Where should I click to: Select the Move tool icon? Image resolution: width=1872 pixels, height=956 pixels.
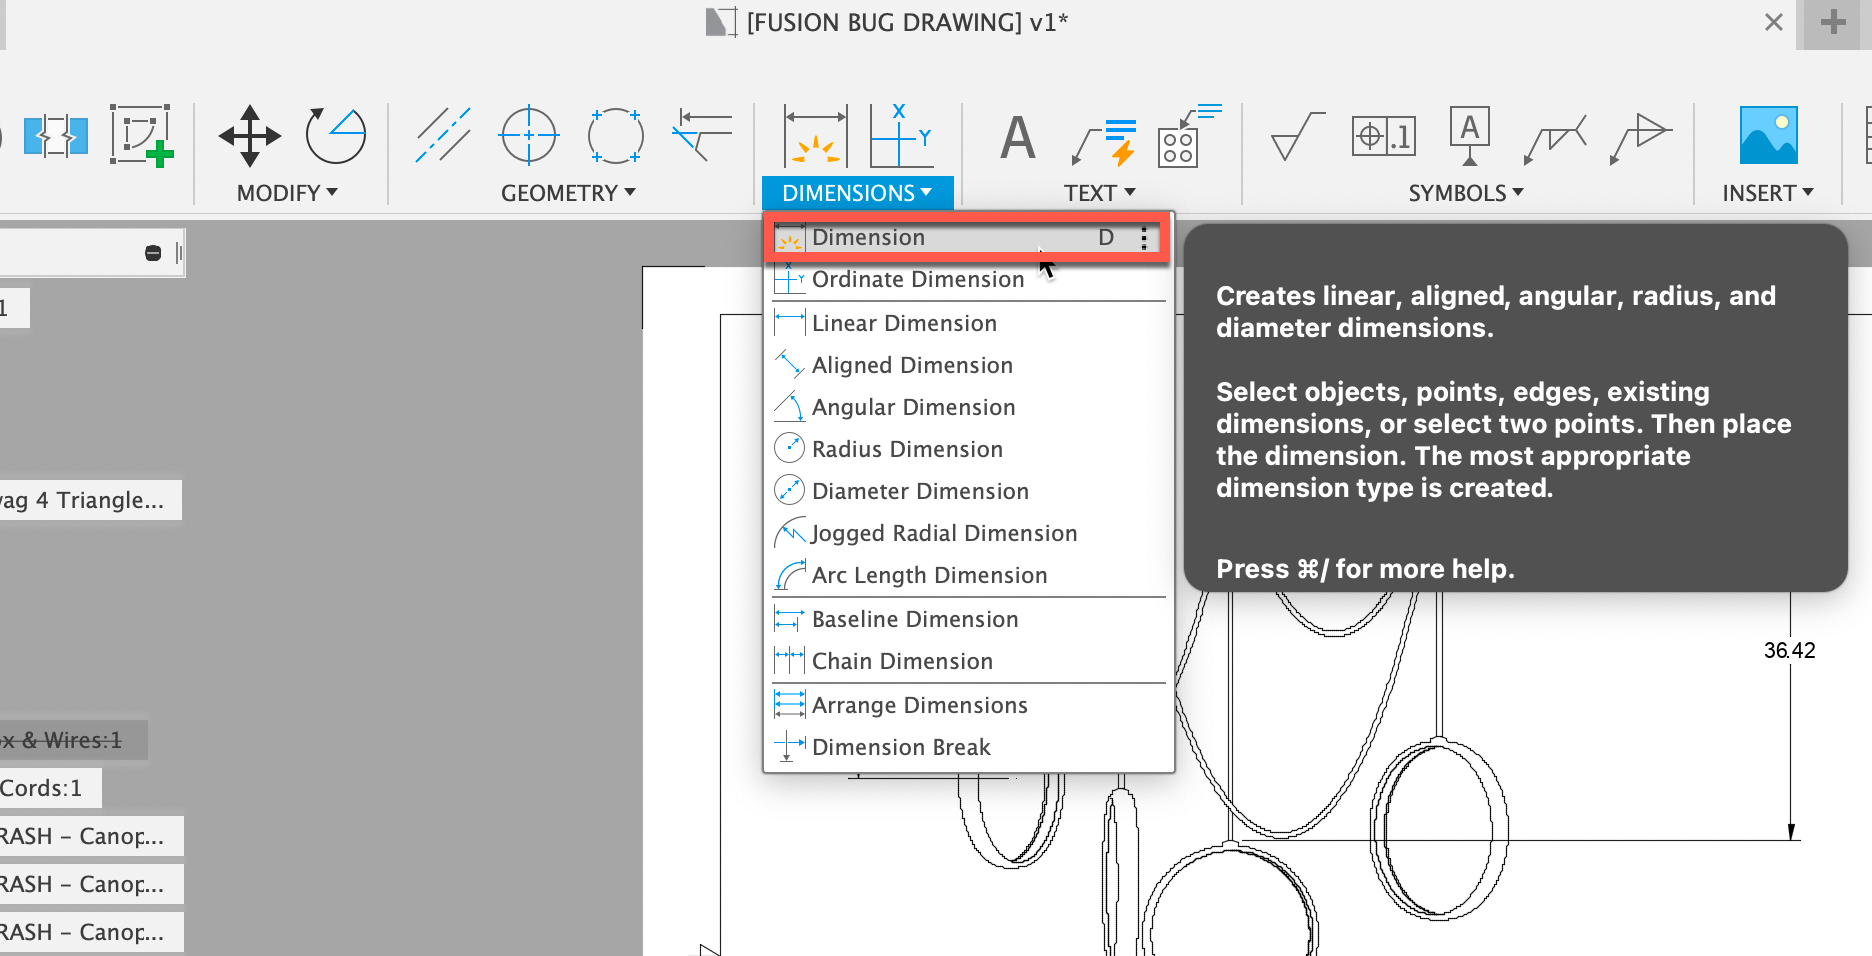tap(250, 135)
